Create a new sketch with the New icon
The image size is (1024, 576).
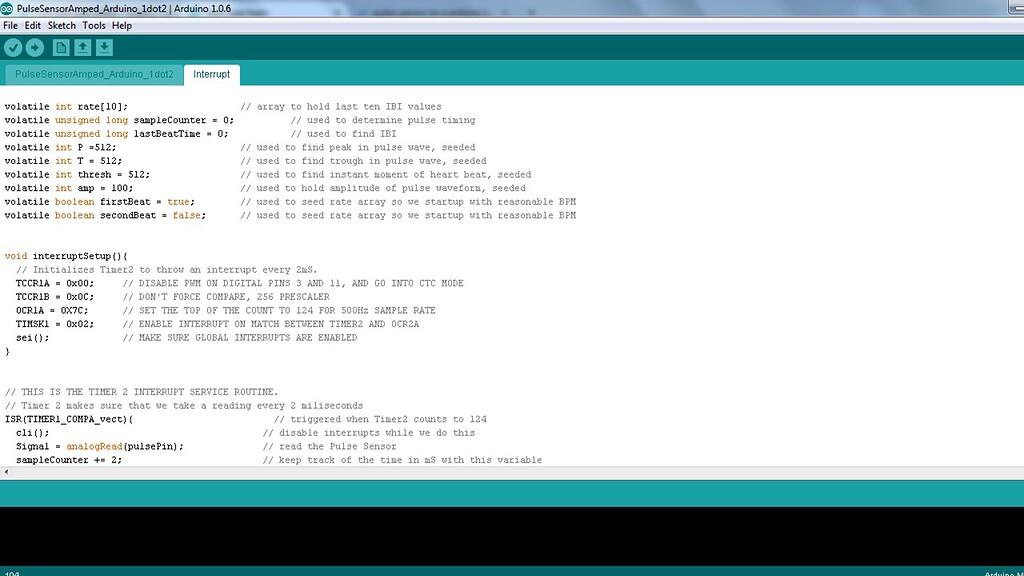point(60,46)
